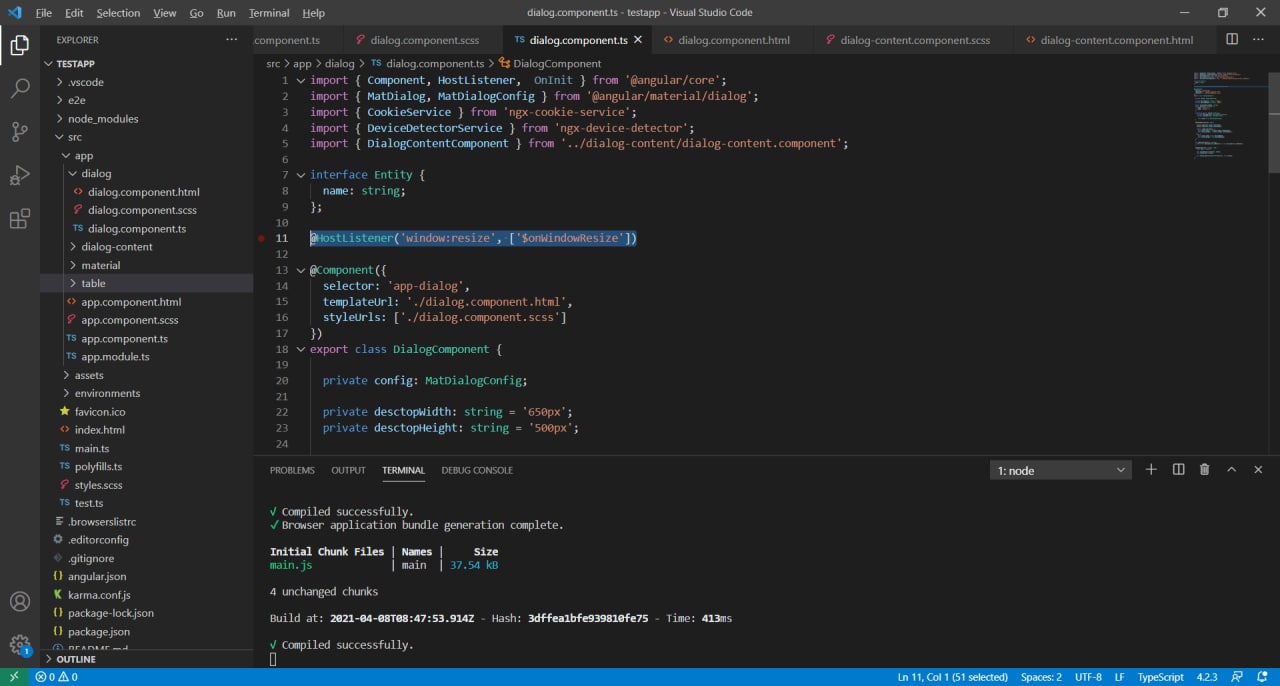Open the Source Control view
Screen dimensions: 1280x686
pyautogui.click(x=20, y=132)
